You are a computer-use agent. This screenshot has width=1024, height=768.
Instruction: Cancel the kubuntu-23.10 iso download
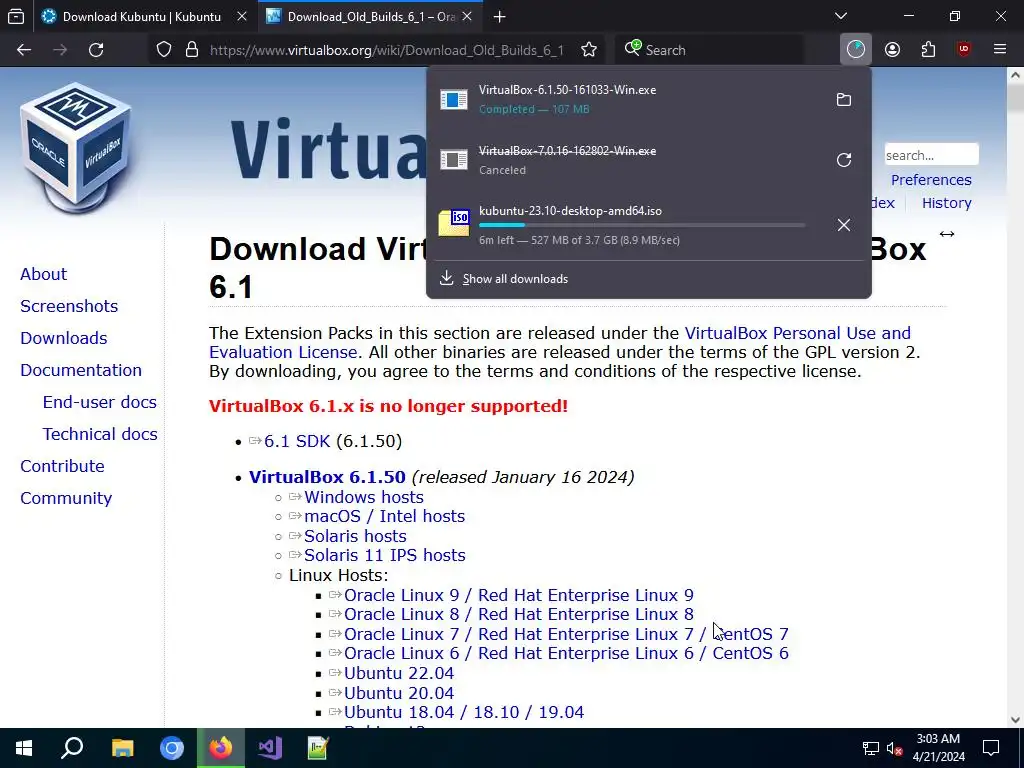click(844, 225)
